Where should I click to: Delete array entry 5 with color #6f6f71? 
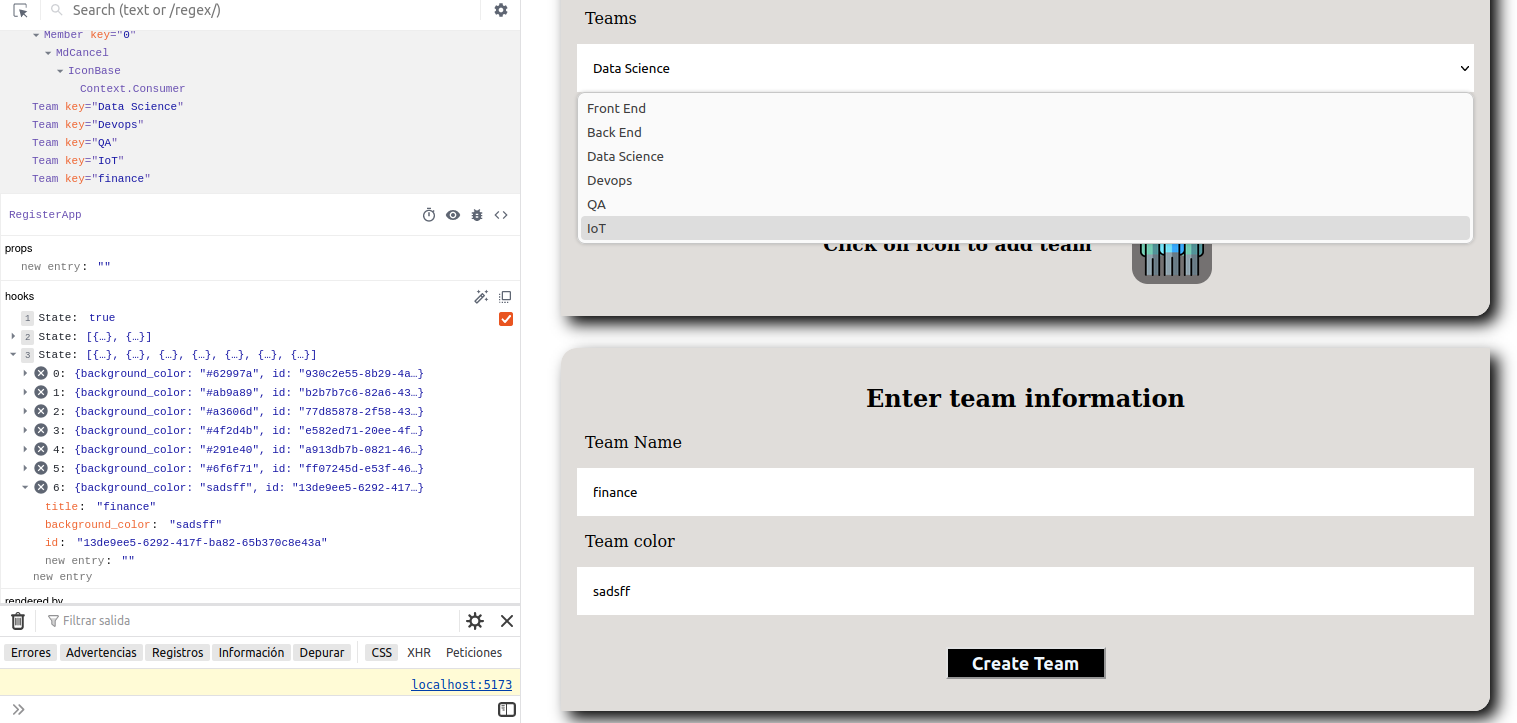coord(41,468)
